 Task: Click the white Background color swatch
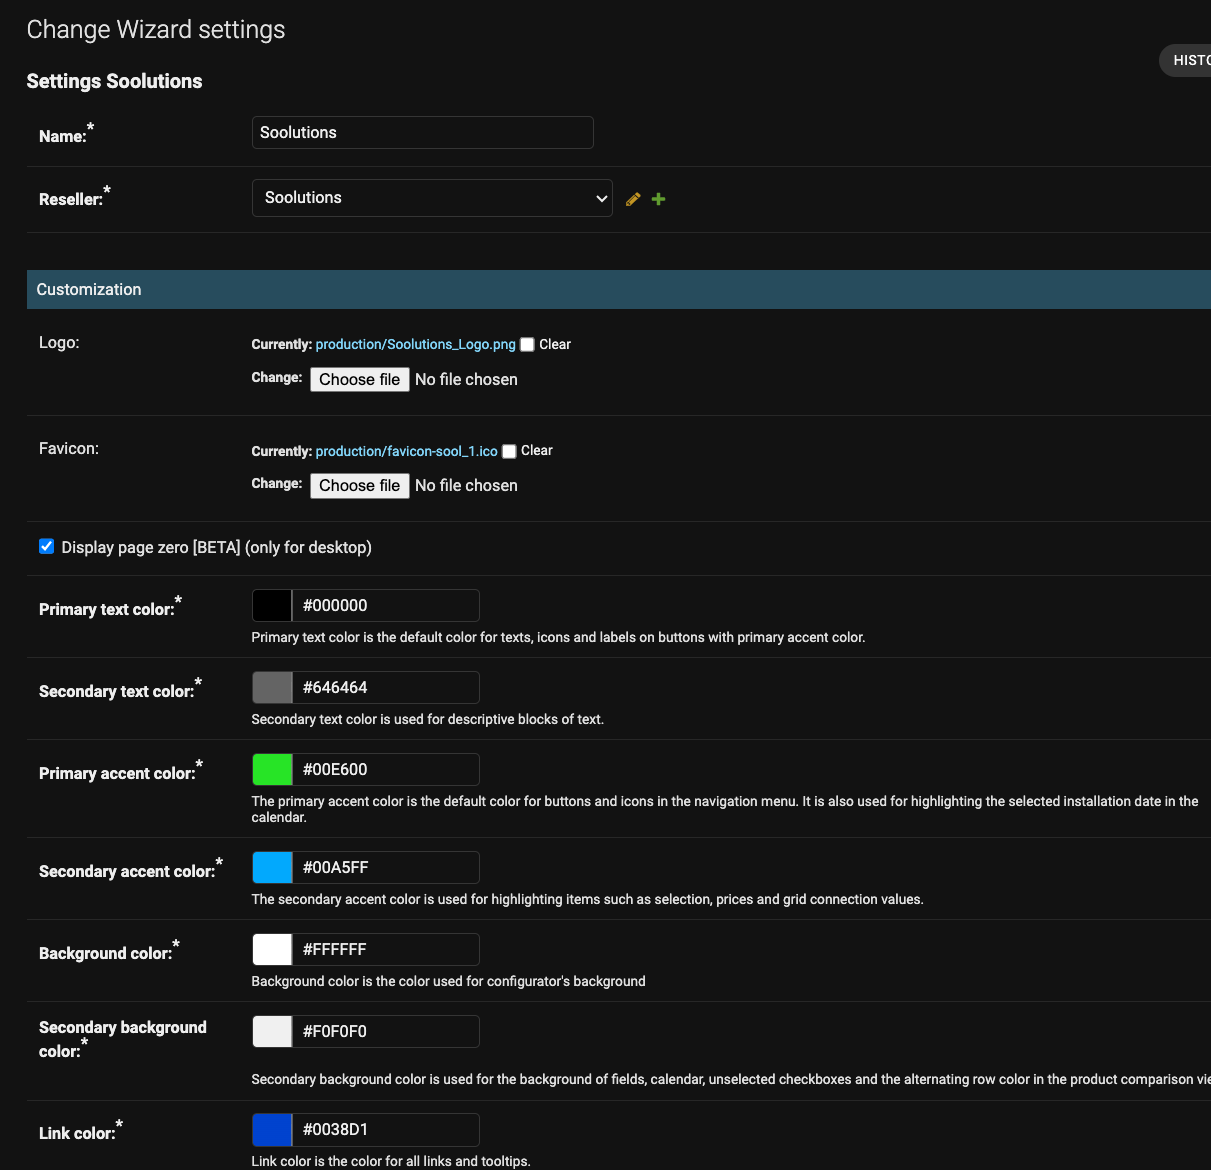click(272, 950)
